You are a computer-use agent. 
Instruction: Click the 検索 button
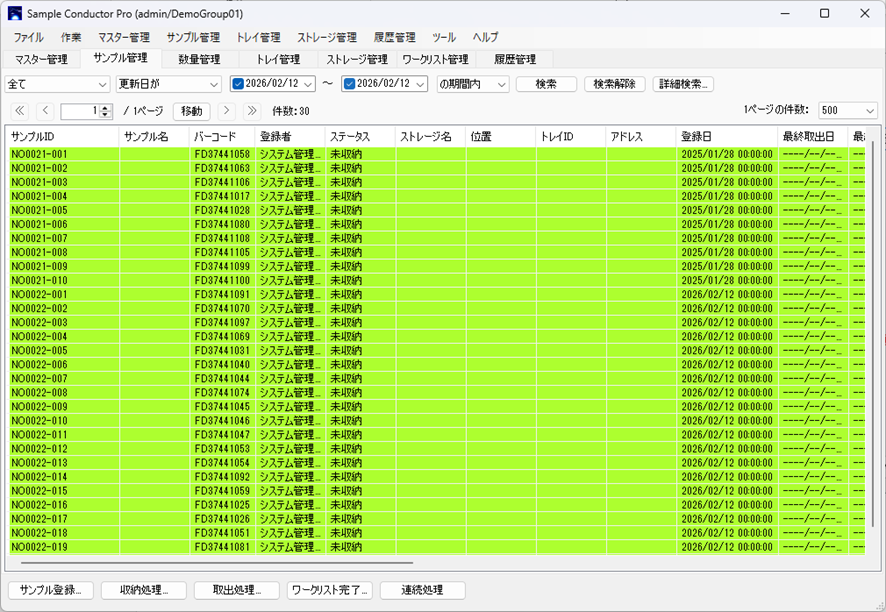click(546, 84)
